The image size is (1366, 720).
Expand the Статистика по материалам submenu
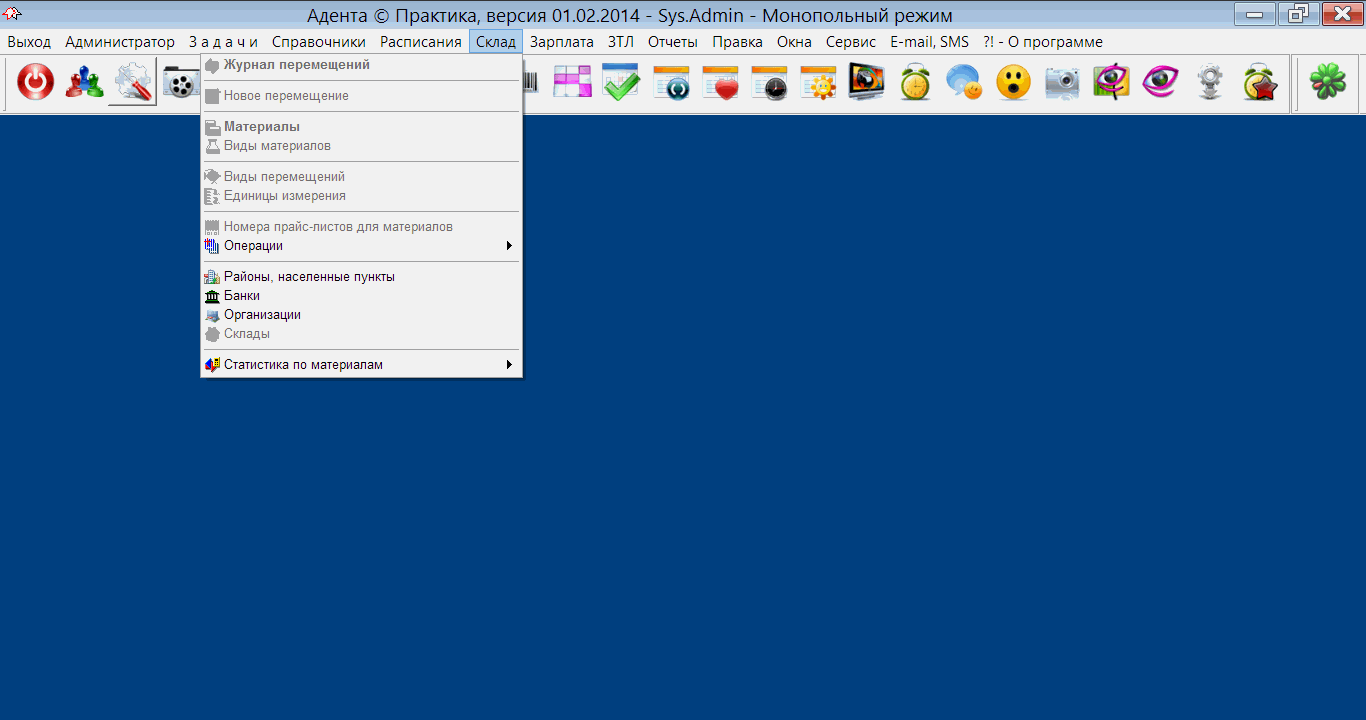[303, 365]
